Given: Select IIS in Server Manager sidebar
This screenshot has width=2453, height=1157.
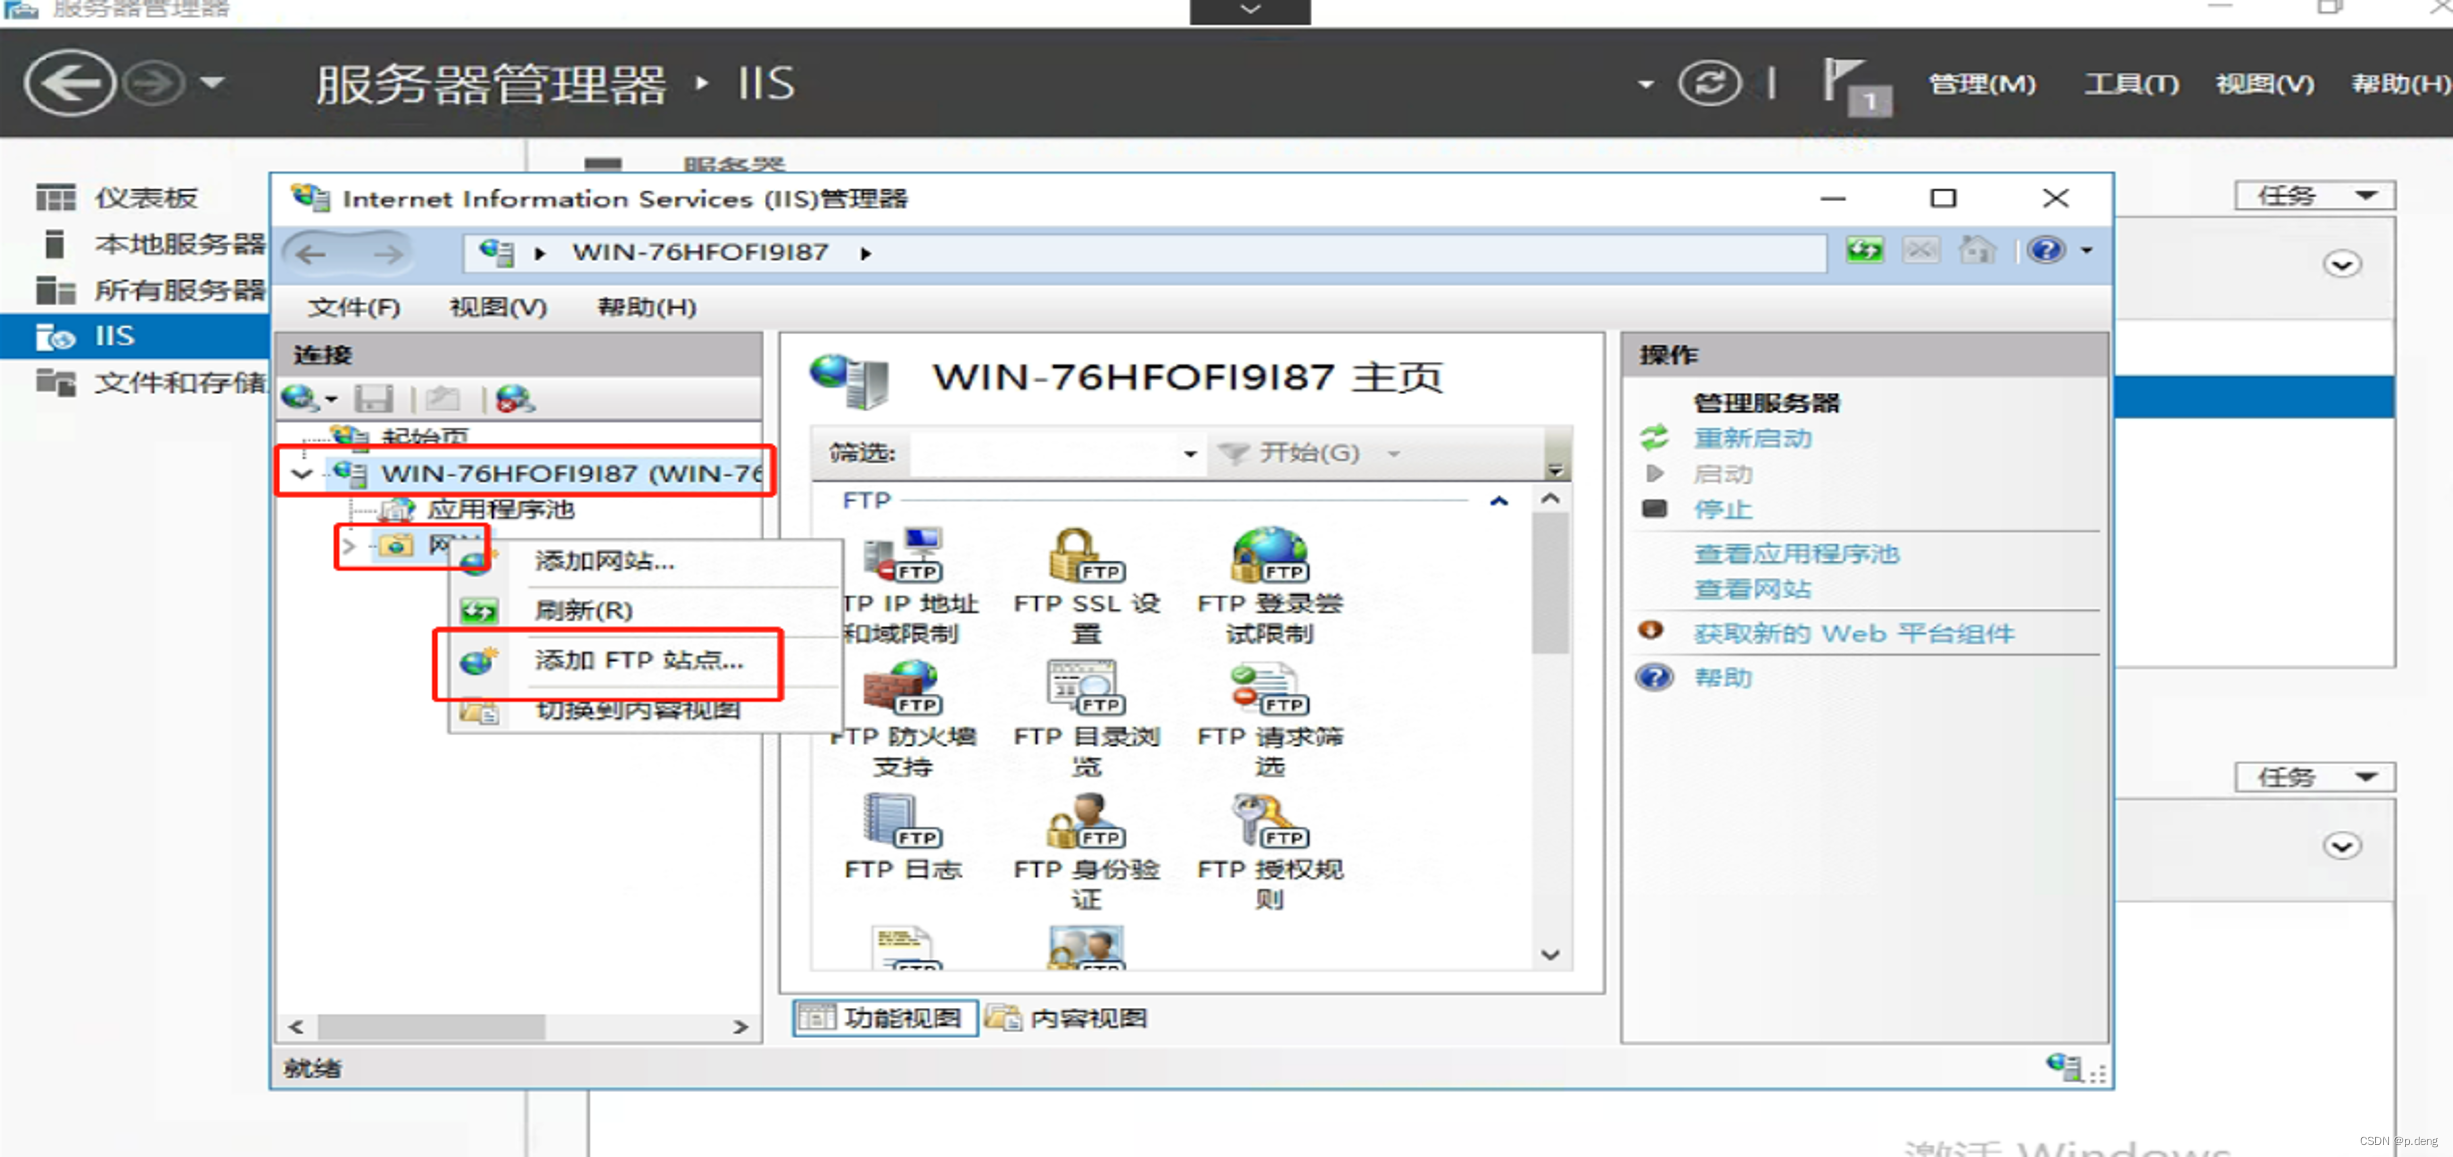Looking at the screenshot, I should click(134, 336).
